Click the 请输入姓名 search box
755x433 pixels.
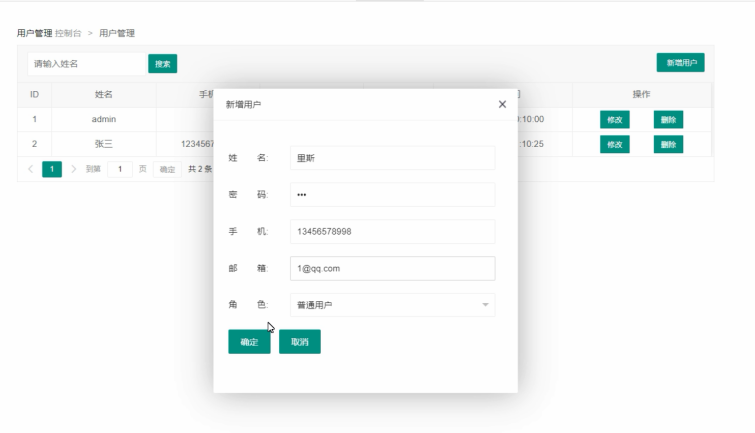(87, 64)
